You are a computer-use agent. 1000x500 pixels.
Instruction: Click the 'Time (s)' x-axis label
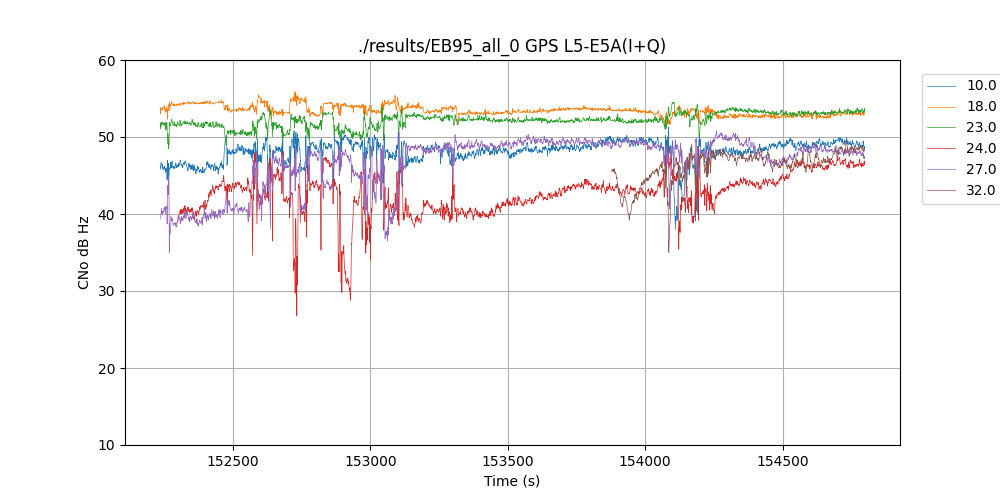512,481
